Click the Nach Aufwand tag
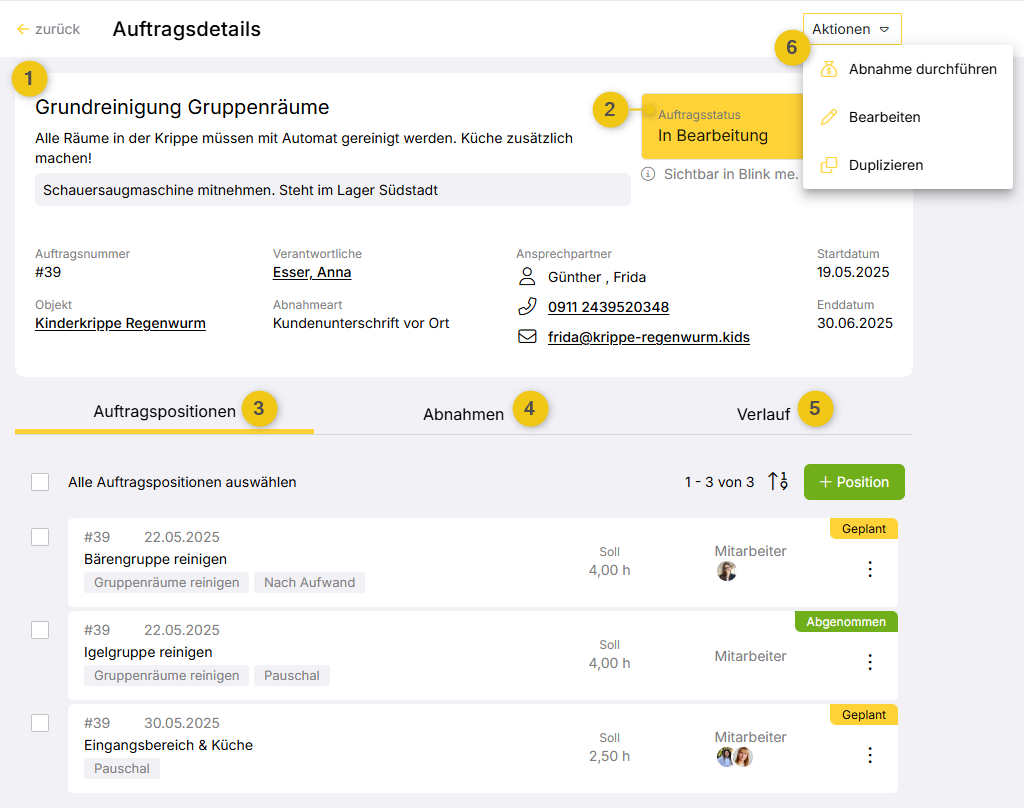The width and height of the screenshot is (1024, 808). pyautogui.click(x=310, y=583)
